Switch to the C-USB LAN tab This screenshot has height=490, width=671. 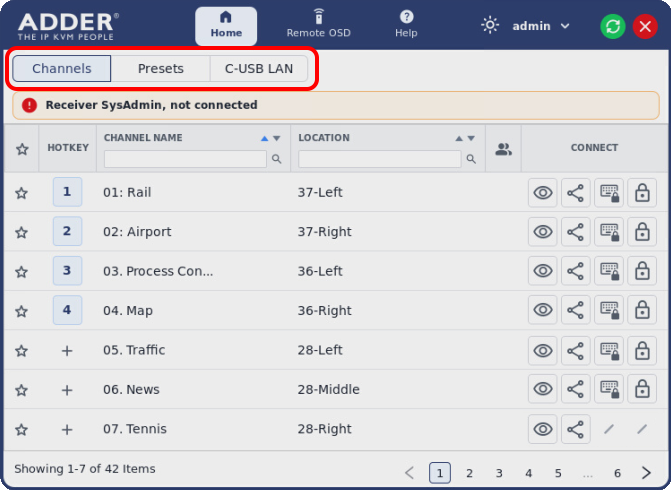(259, 68)
